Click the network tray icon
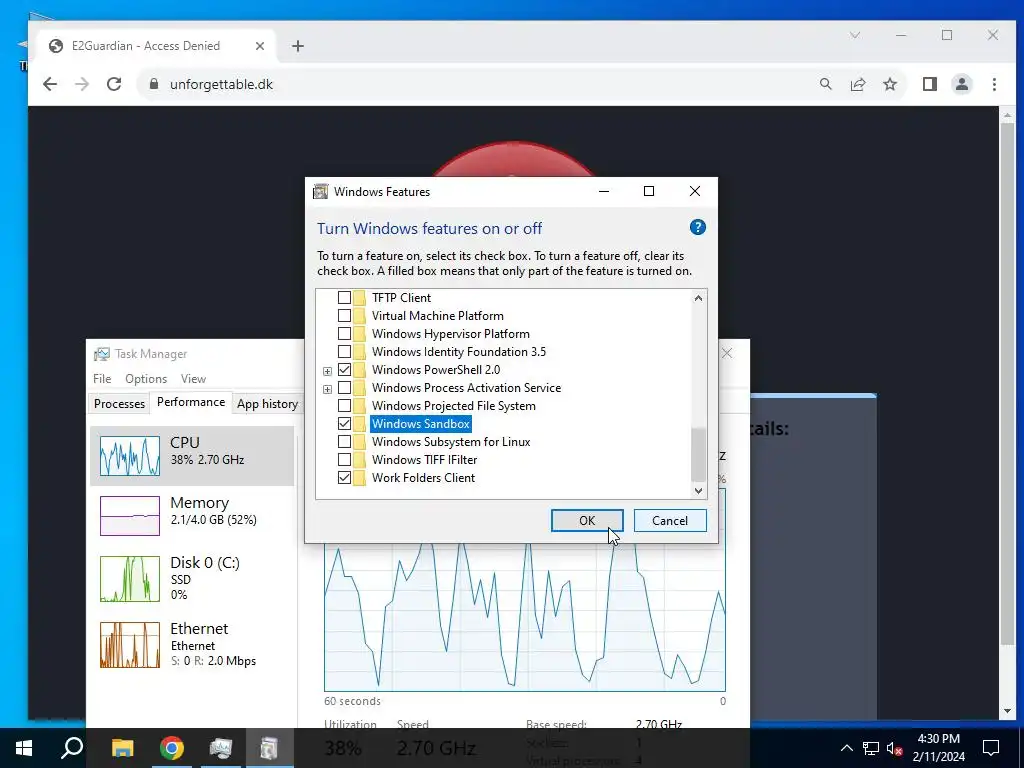 click(871, 748)
